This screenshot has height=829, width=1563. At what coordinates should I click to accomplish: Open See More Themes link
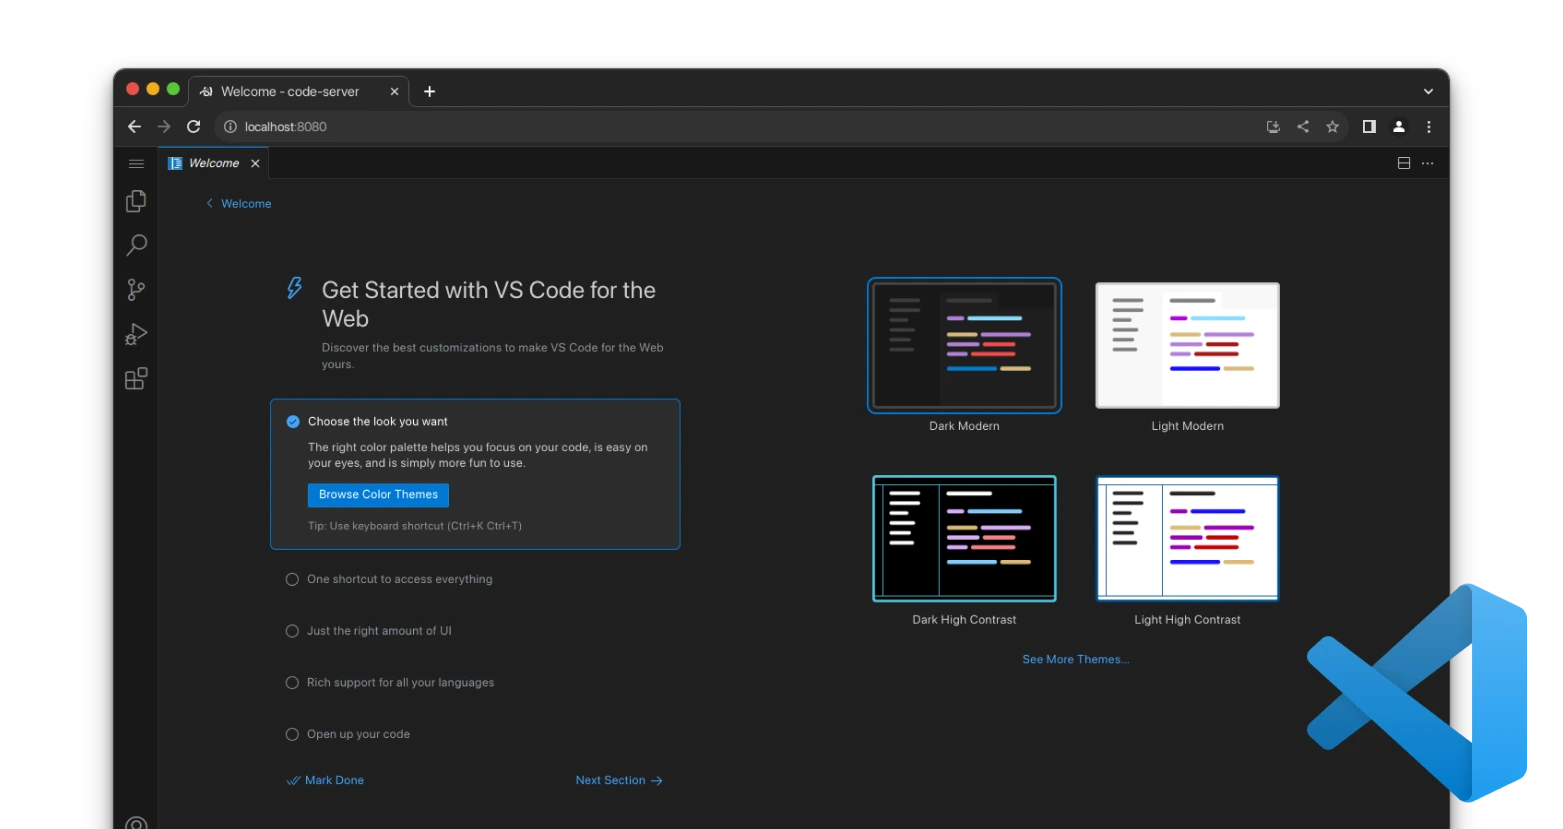tap(1075, 659)
